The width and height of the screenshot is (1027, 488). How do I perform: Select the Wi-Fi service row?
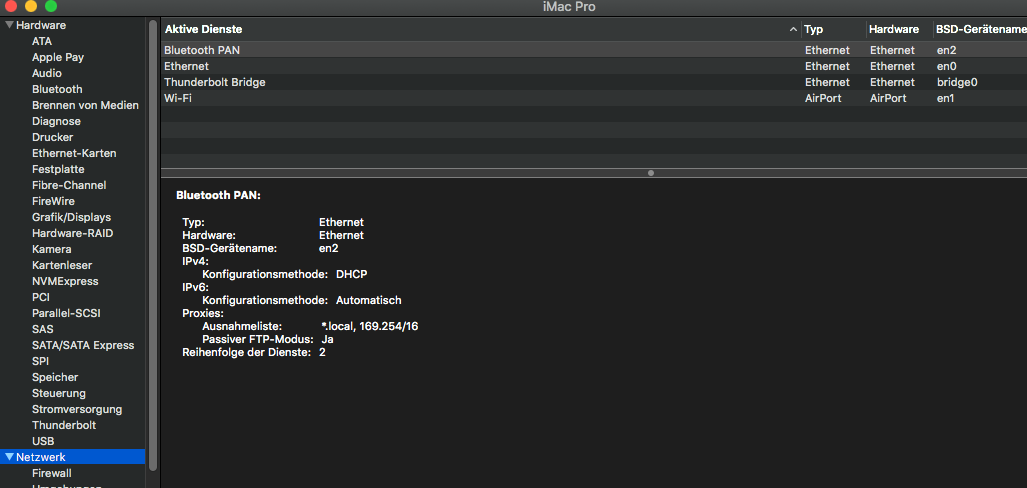pos(594,98)
